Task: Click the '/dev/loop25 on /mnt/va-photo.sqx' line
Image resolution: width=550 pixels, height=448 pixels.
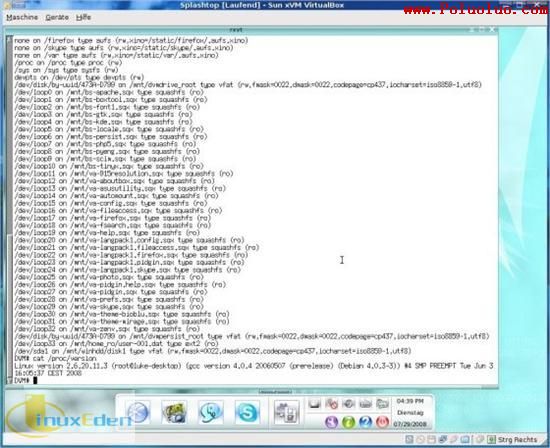Action: 109,277
